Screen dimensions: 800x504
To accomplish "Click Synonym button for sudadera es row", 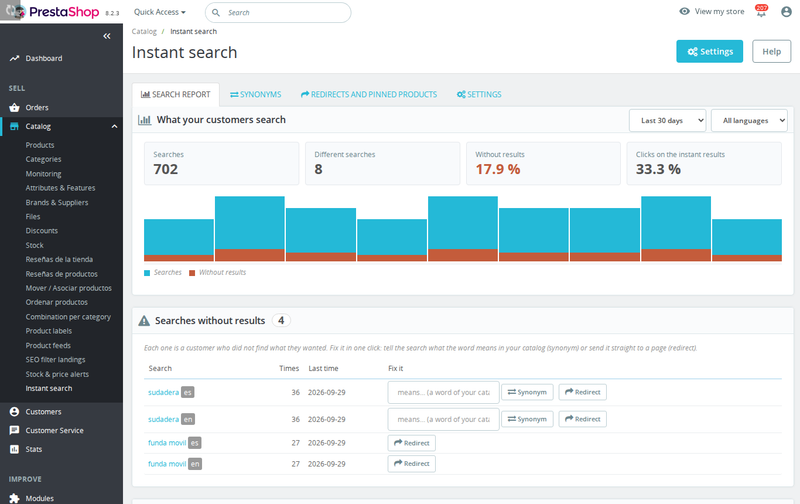I will [x=527, y=392].
